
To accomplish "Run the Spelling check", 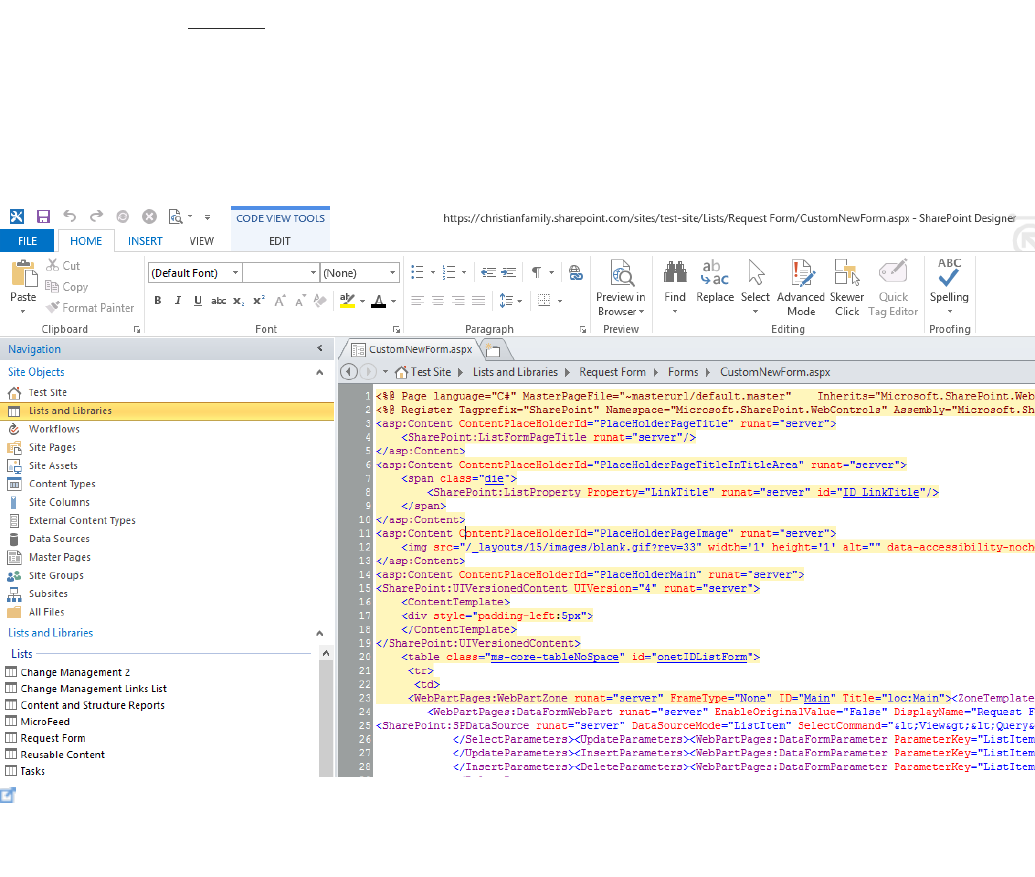I will tap(949, 286).
